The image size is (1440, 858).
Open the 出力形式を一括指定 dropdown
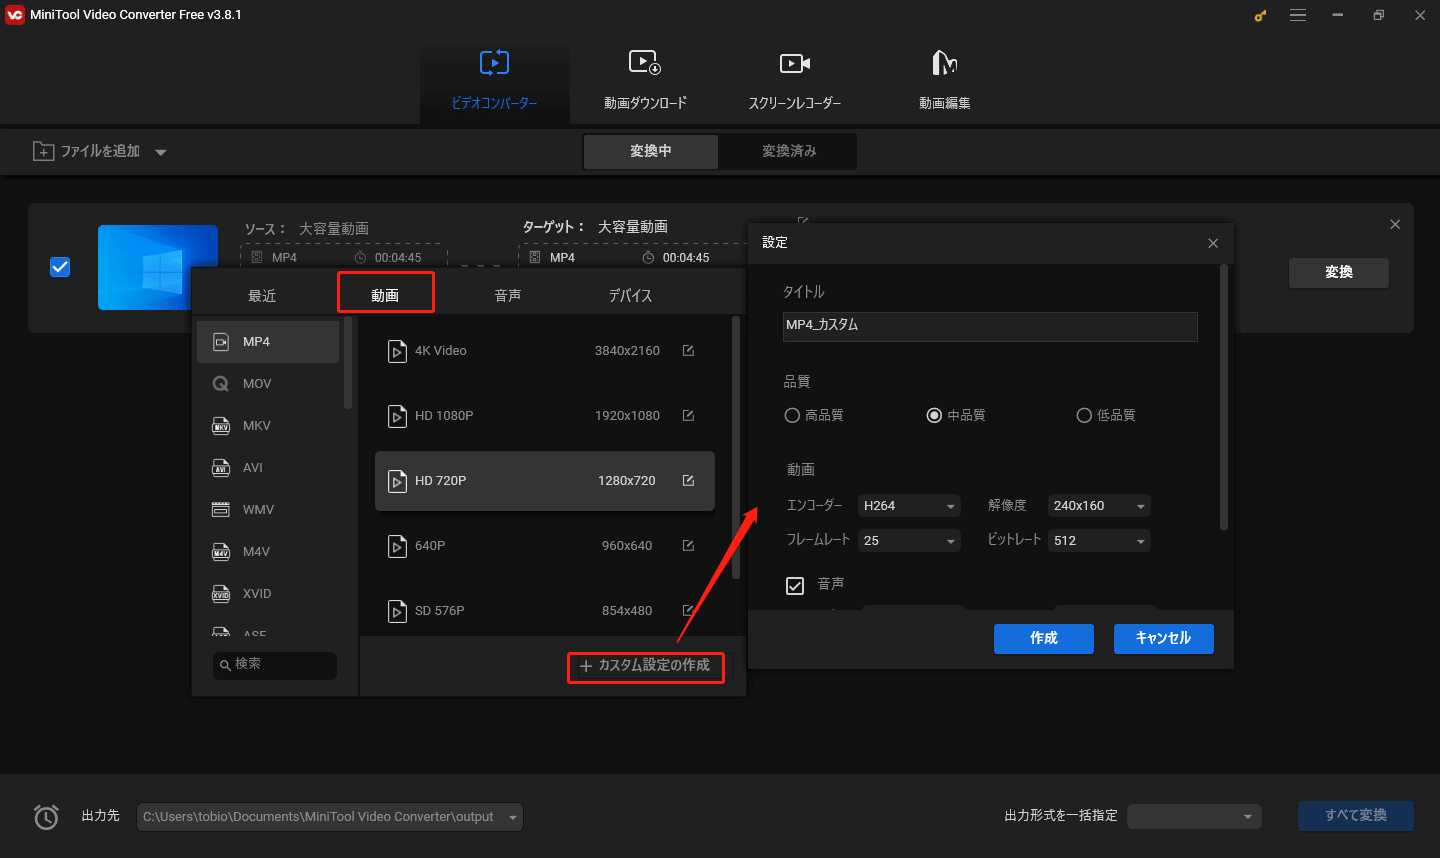[x=1194, y=817]
